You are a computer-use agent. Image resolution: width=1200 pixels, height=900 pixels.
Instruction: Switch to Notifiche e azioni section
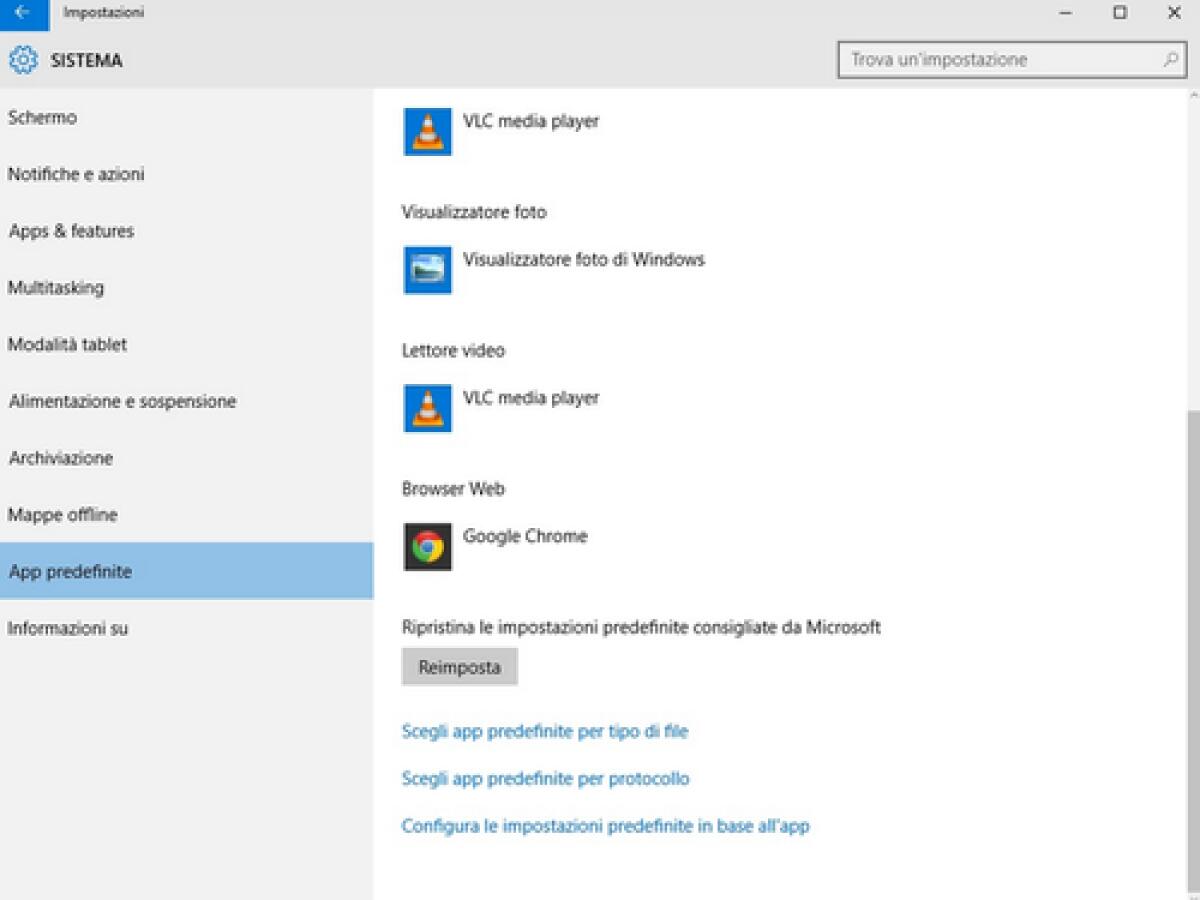tap(75, 174)
